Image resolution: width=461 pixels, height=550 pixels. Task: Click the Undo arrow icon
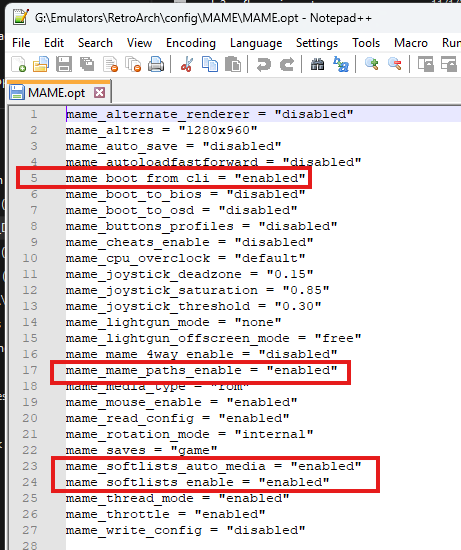point(263,65)
